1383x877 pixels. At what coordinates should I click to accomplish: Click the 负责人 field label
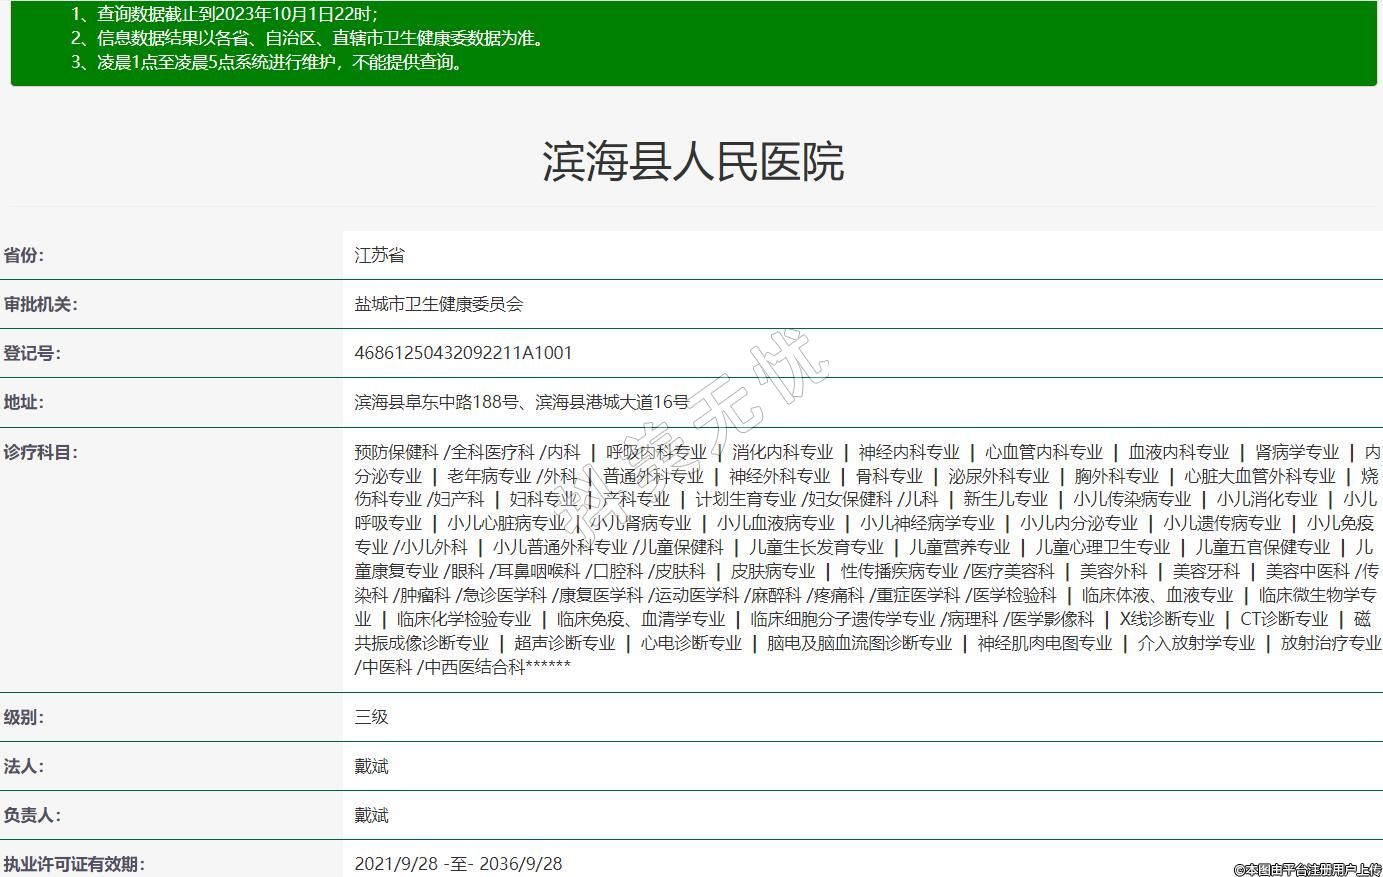coord(32,815)
